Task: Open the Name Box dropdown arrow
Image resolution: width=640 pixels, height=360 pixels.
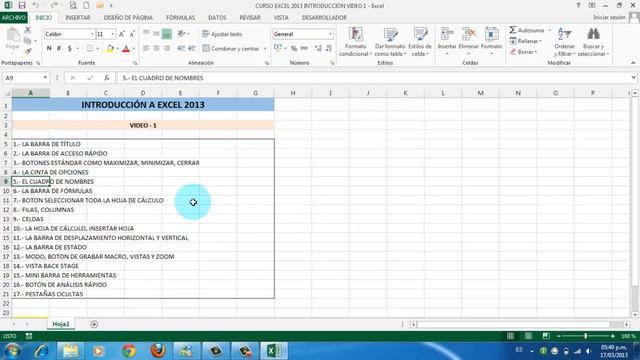Action: (x=45, y=78)
